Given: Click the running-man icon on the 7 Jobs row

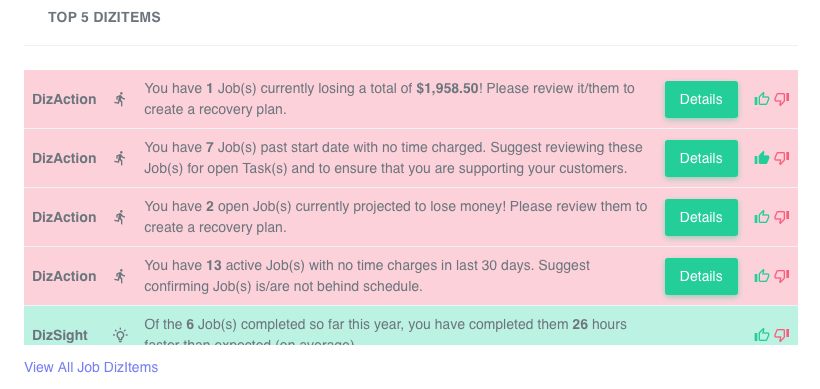Looking at the screenshot, I should click(120, 158).
